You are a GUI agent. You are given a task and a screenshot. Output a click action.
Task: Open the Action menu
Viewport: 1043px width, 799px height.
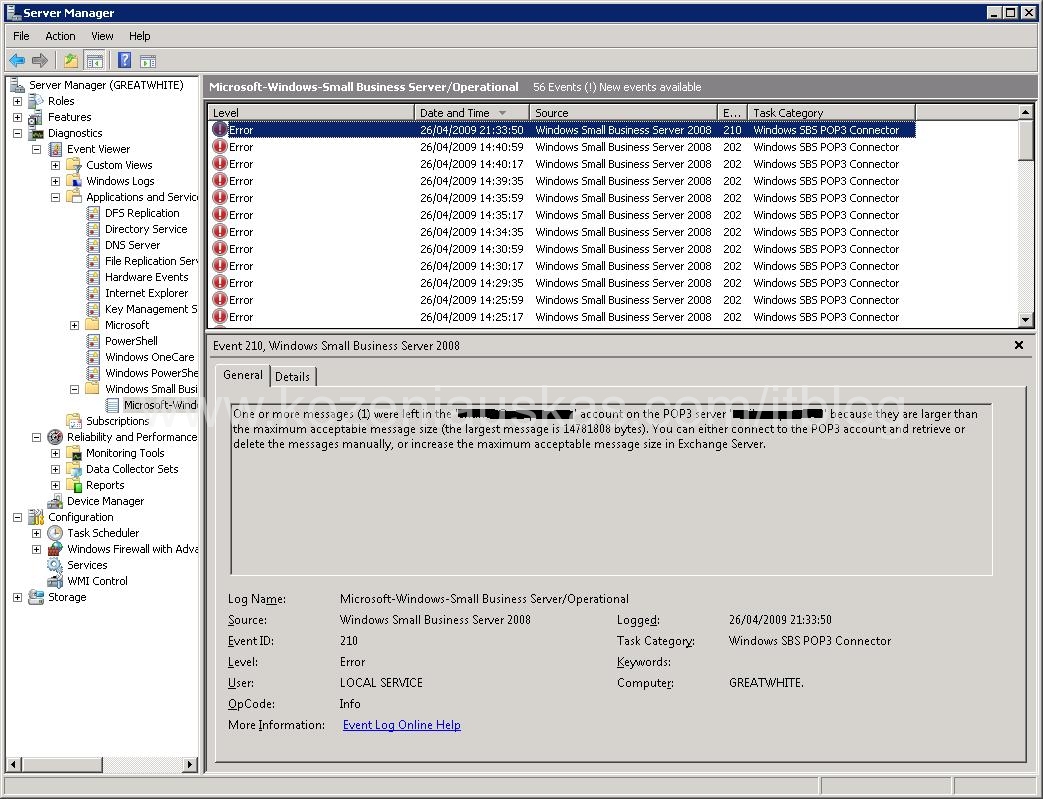60,36
